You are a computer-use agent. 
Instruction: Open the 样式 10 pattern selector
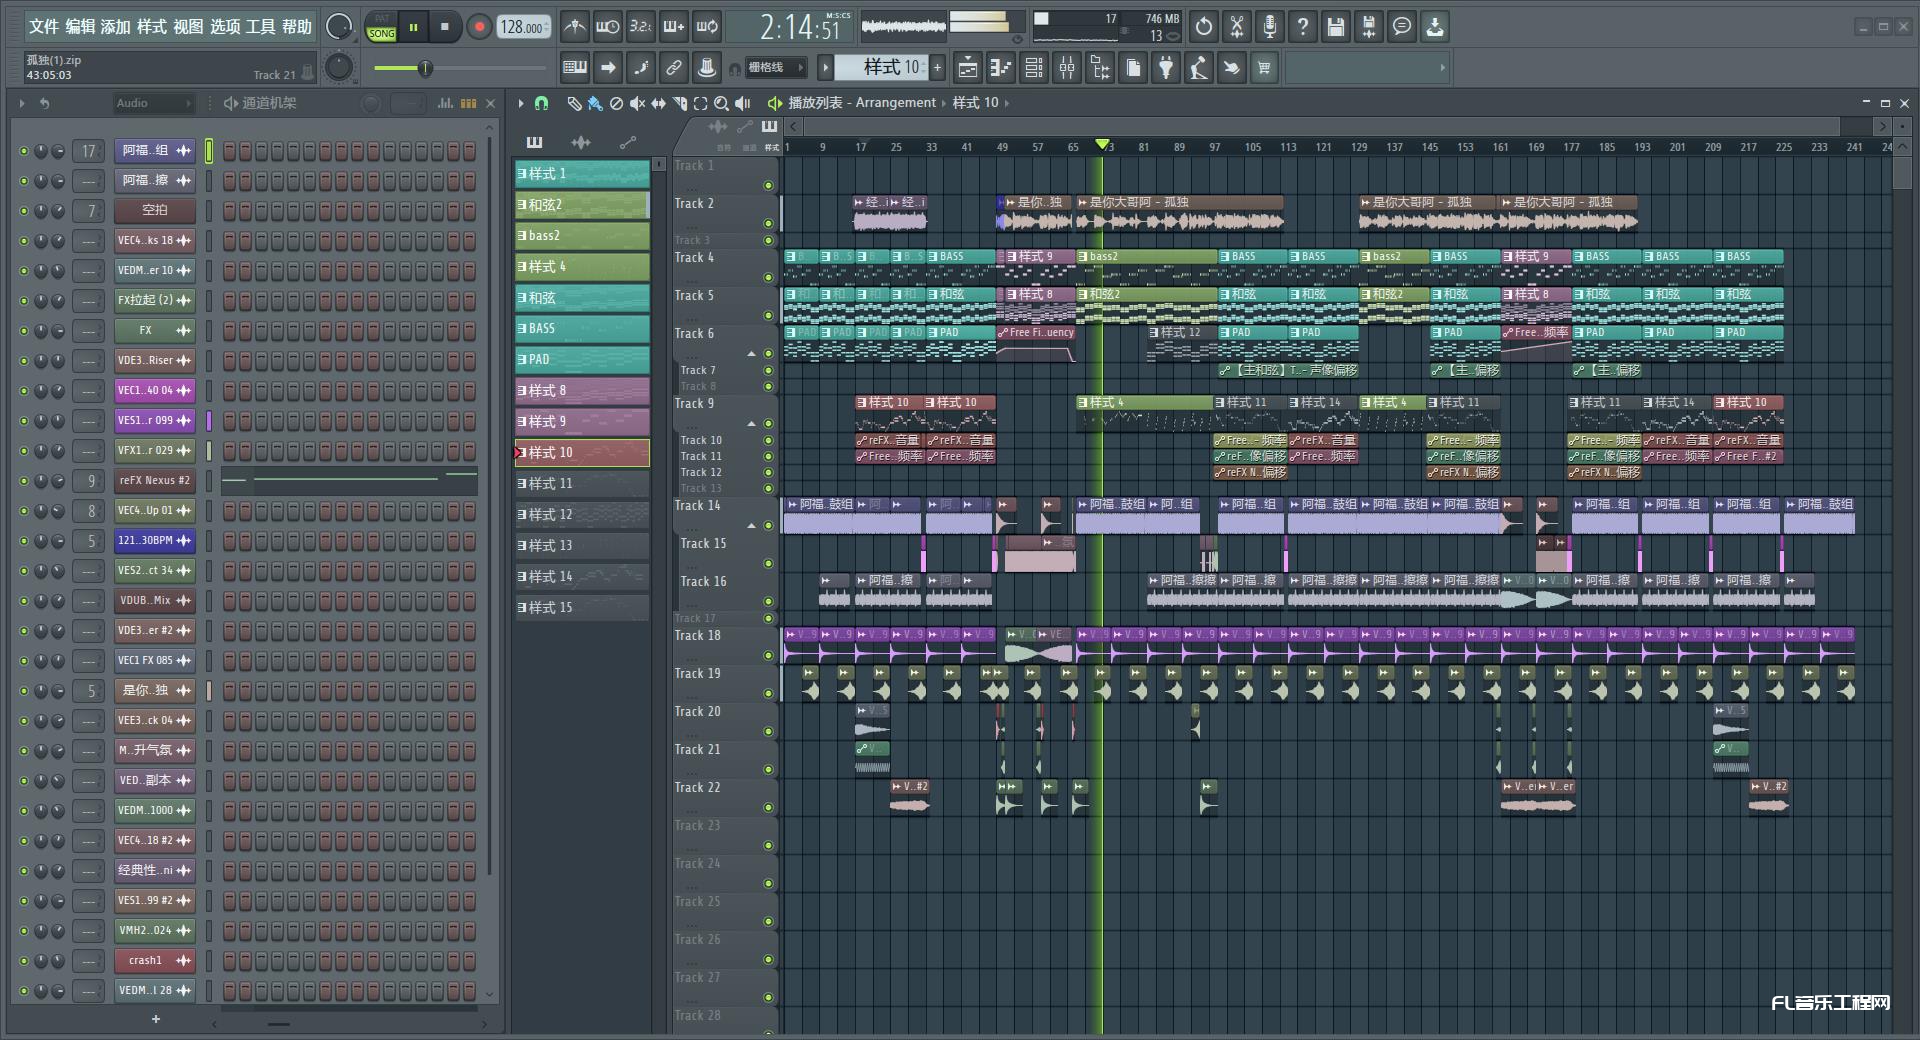click(x=882, y=68)
